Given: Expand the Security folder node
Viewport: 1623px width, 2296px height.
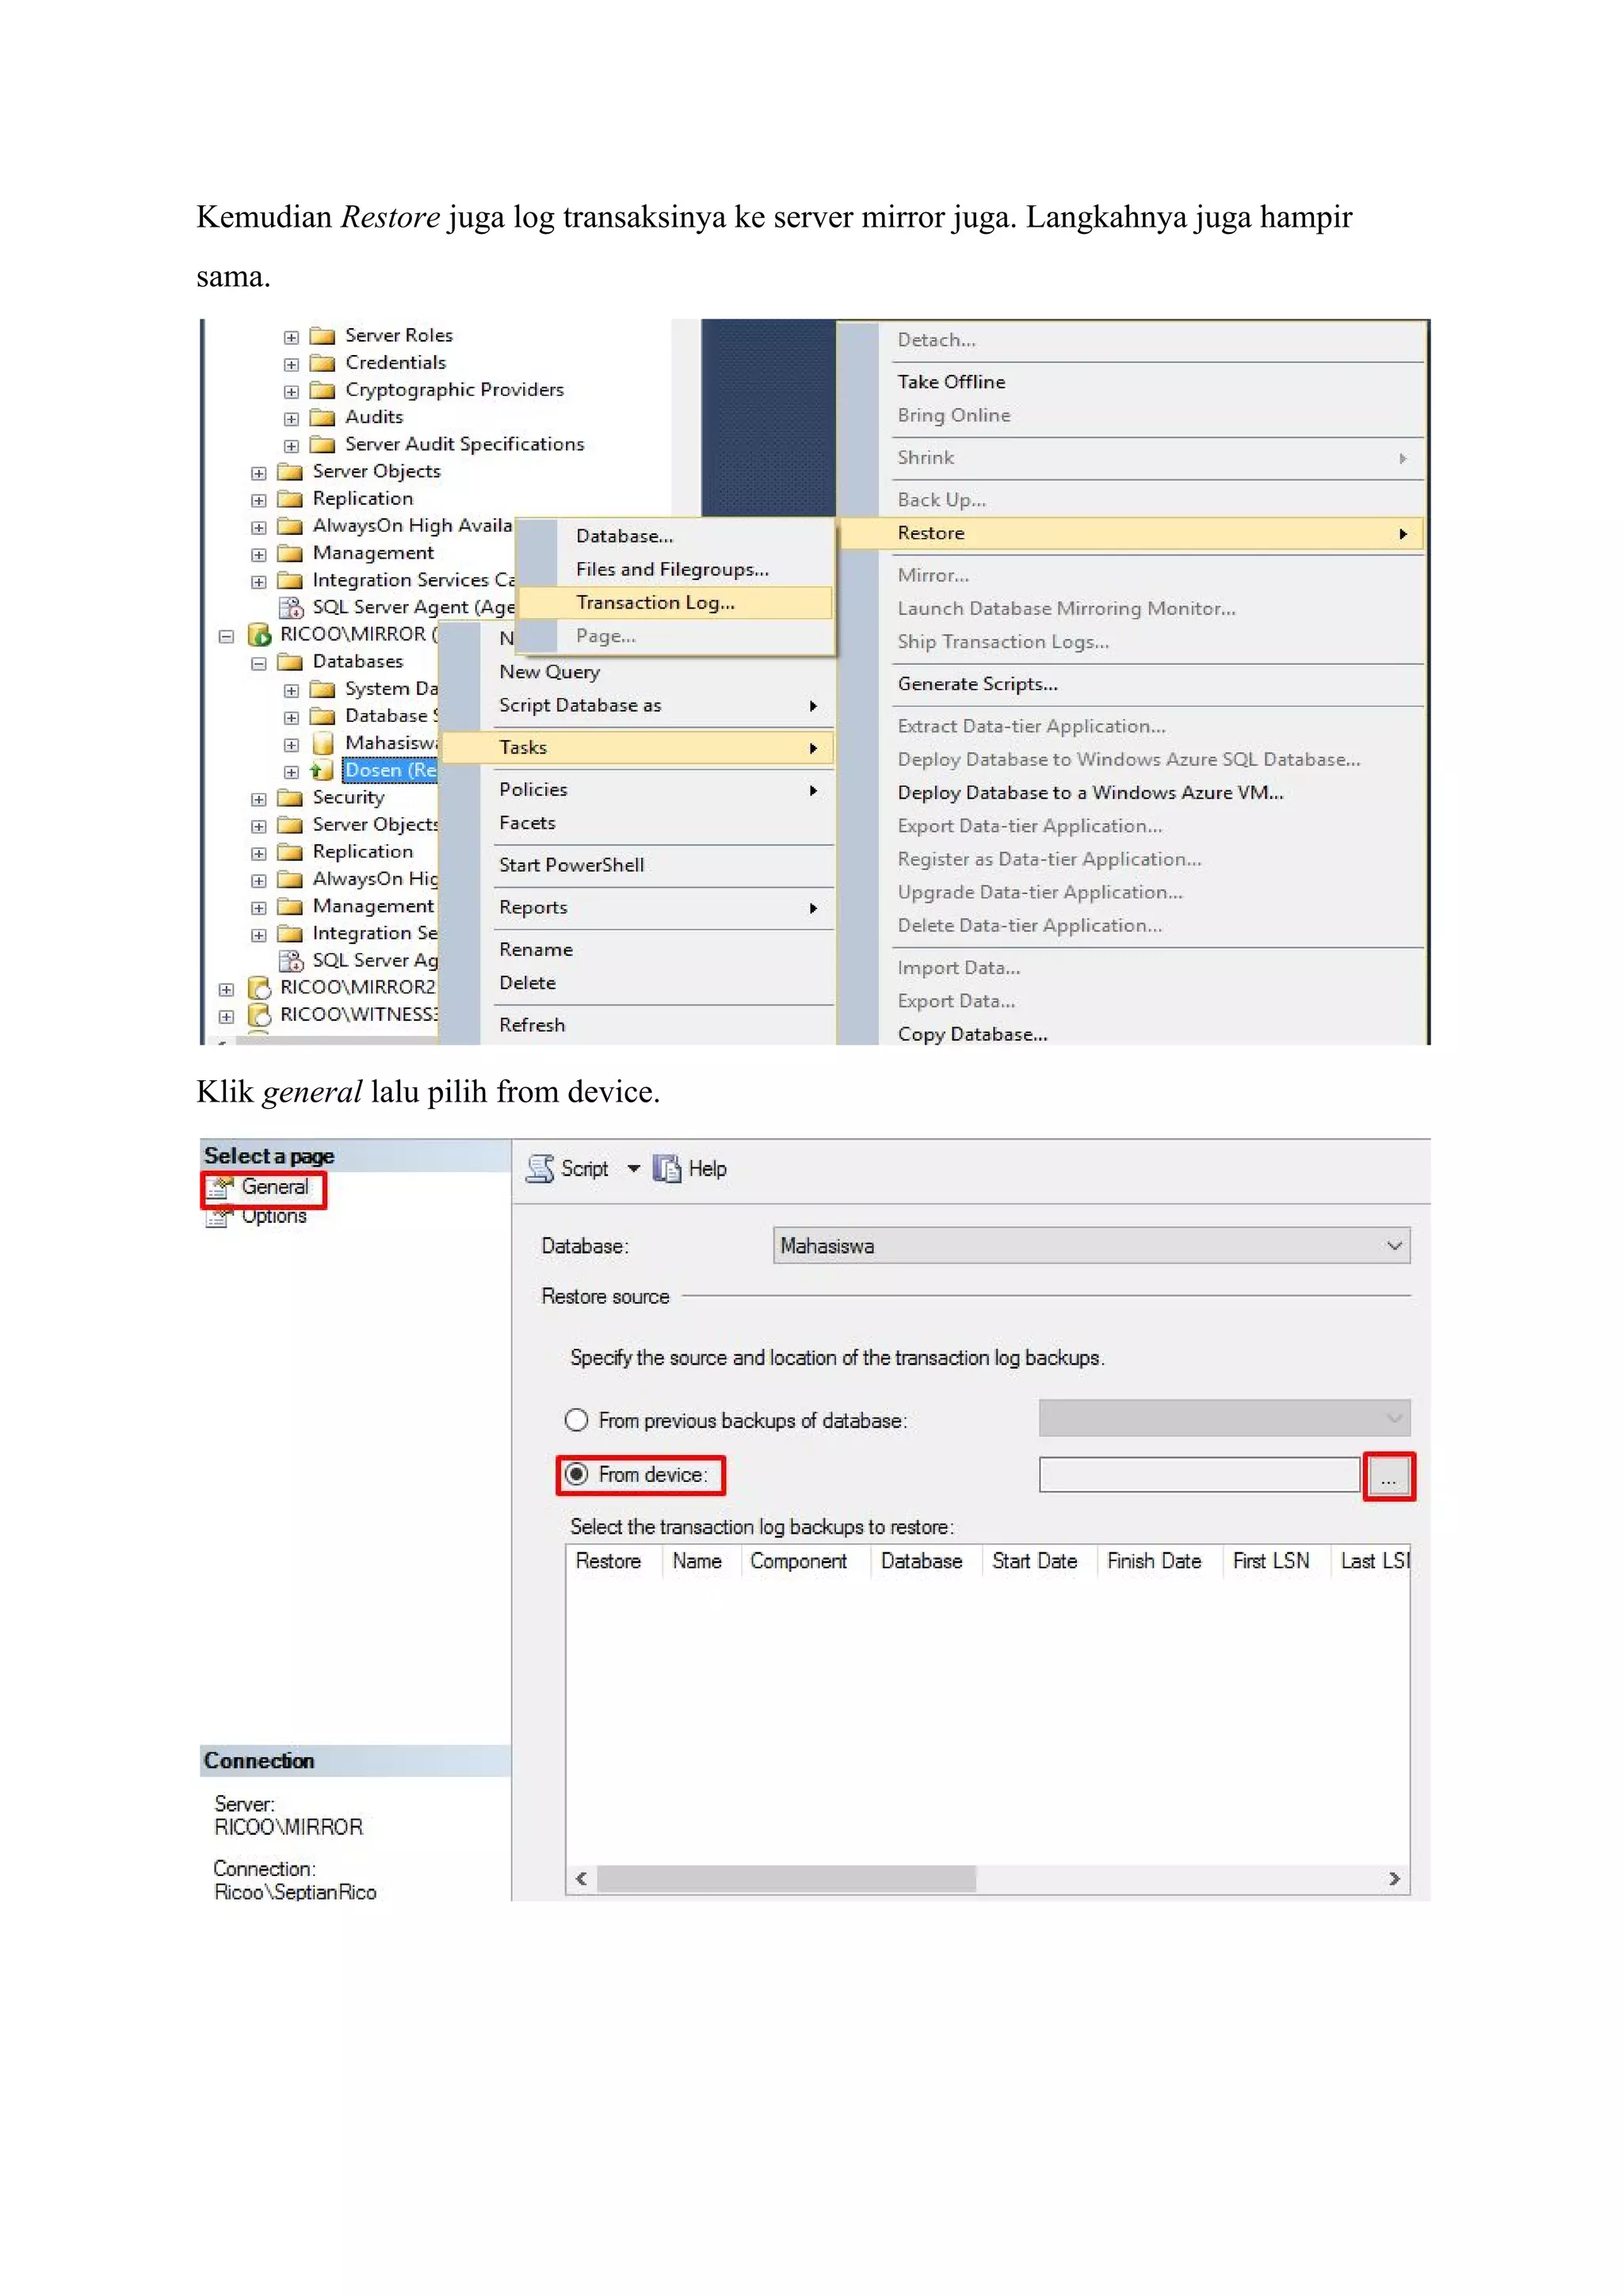Looking at the screenshot, I should click(258, 799).
